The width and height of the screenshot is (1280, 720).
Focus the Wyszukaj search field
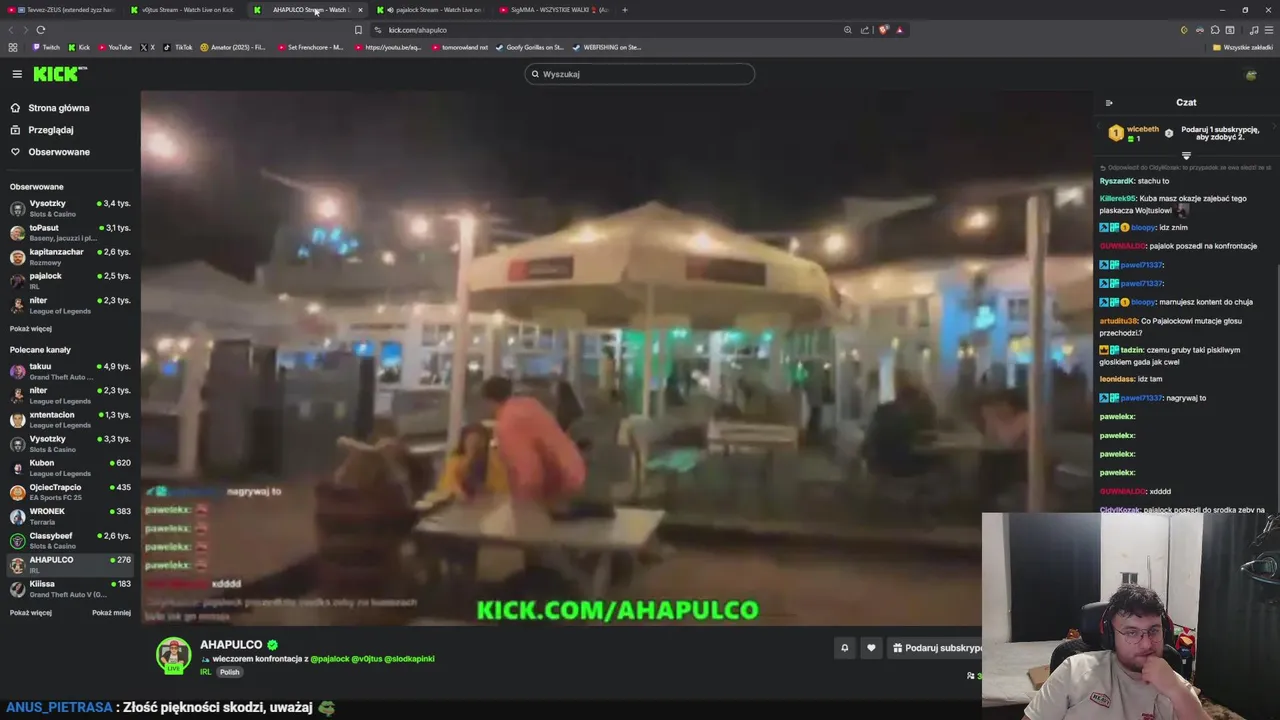(639, 74)
